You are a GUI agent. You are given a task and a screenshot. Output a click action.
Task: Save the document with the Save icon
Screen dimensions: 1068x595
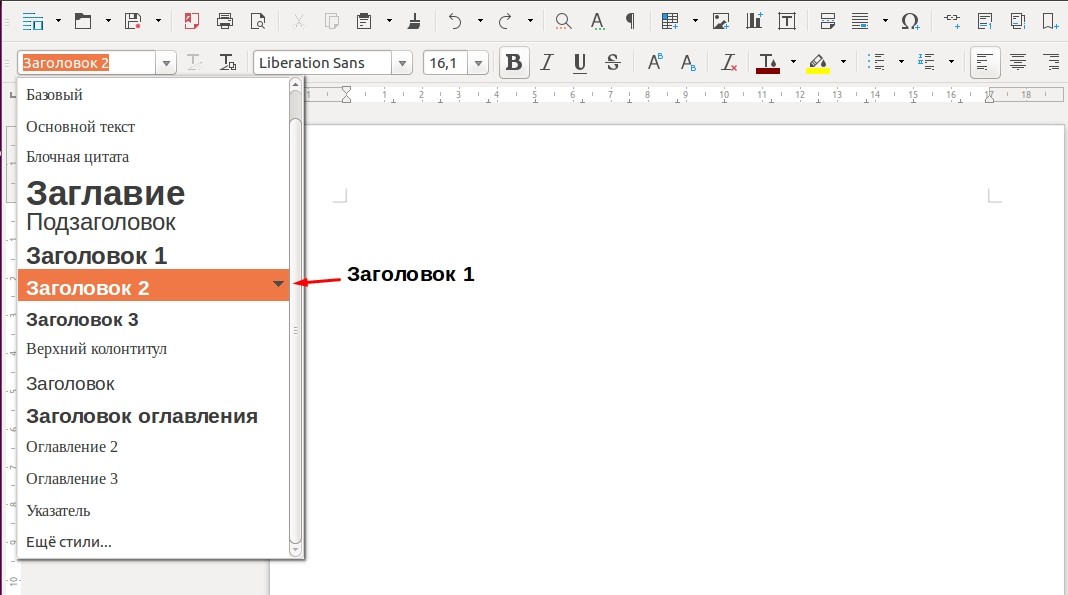coord(133,21)
